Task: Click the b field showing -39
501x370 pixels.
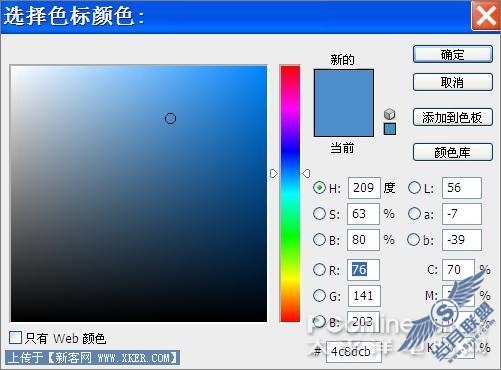Action: pos(462,240)
